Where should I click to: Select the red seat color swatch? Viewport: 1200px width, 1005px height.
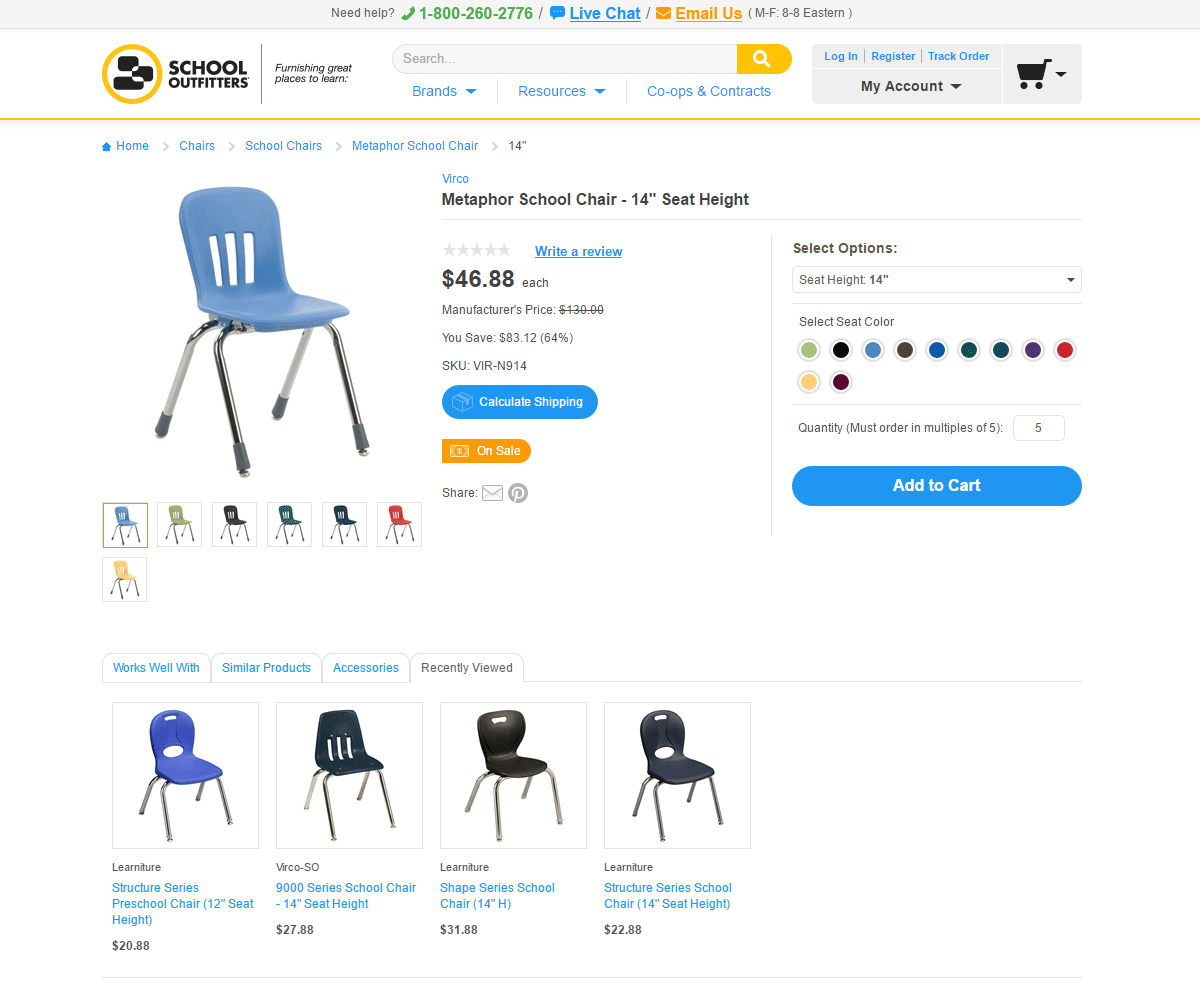coord(1065,350)
